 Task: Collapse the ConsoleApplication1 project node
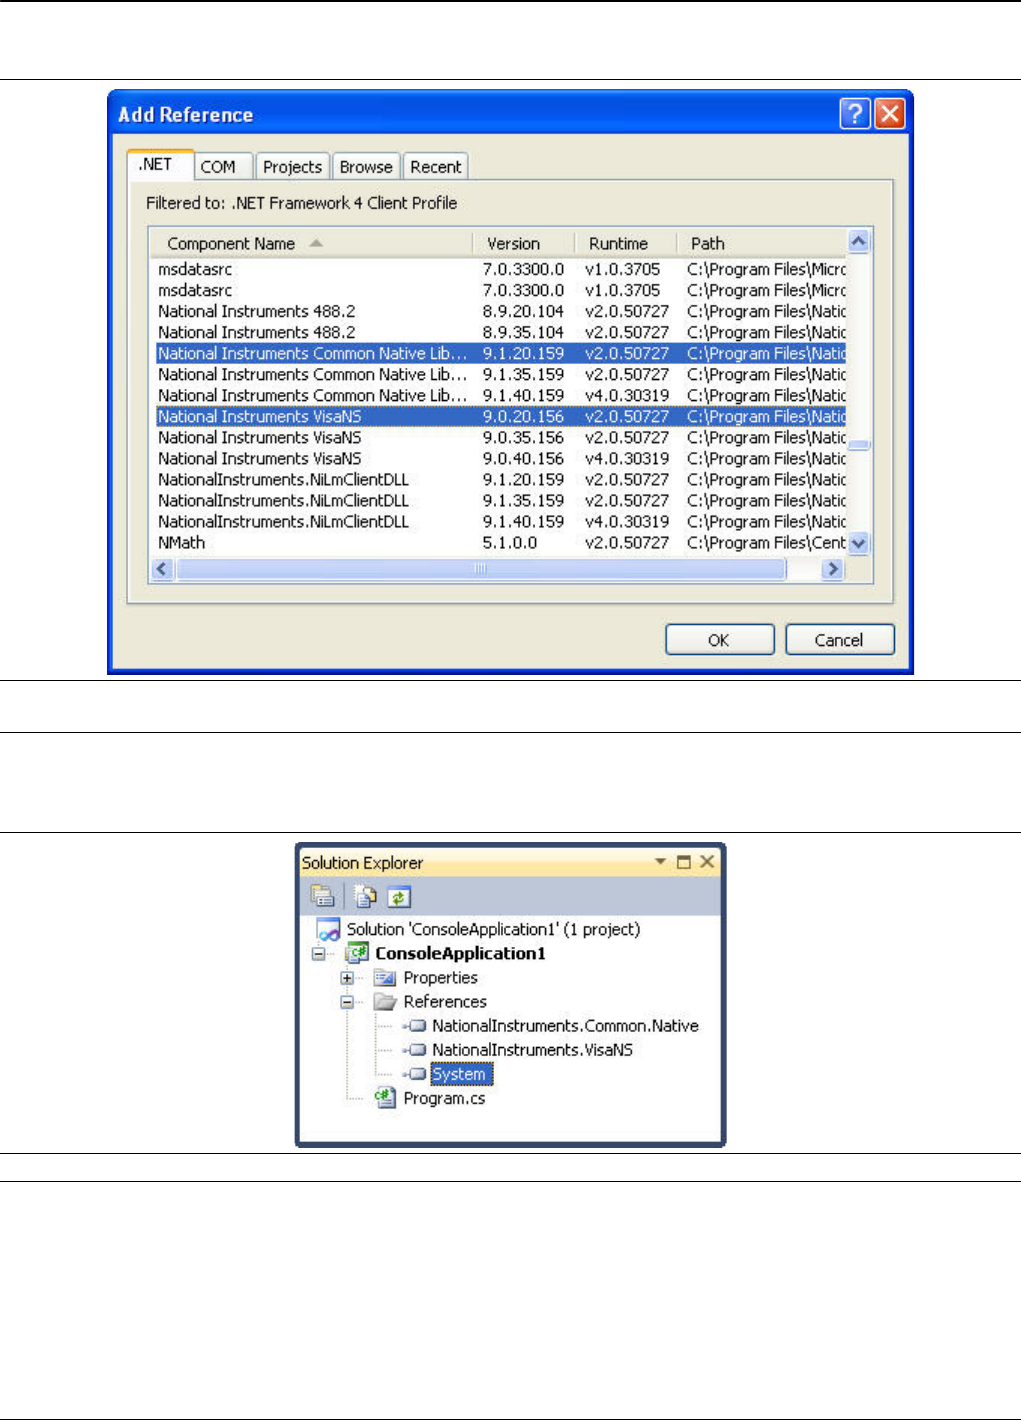tap(319, 954)
